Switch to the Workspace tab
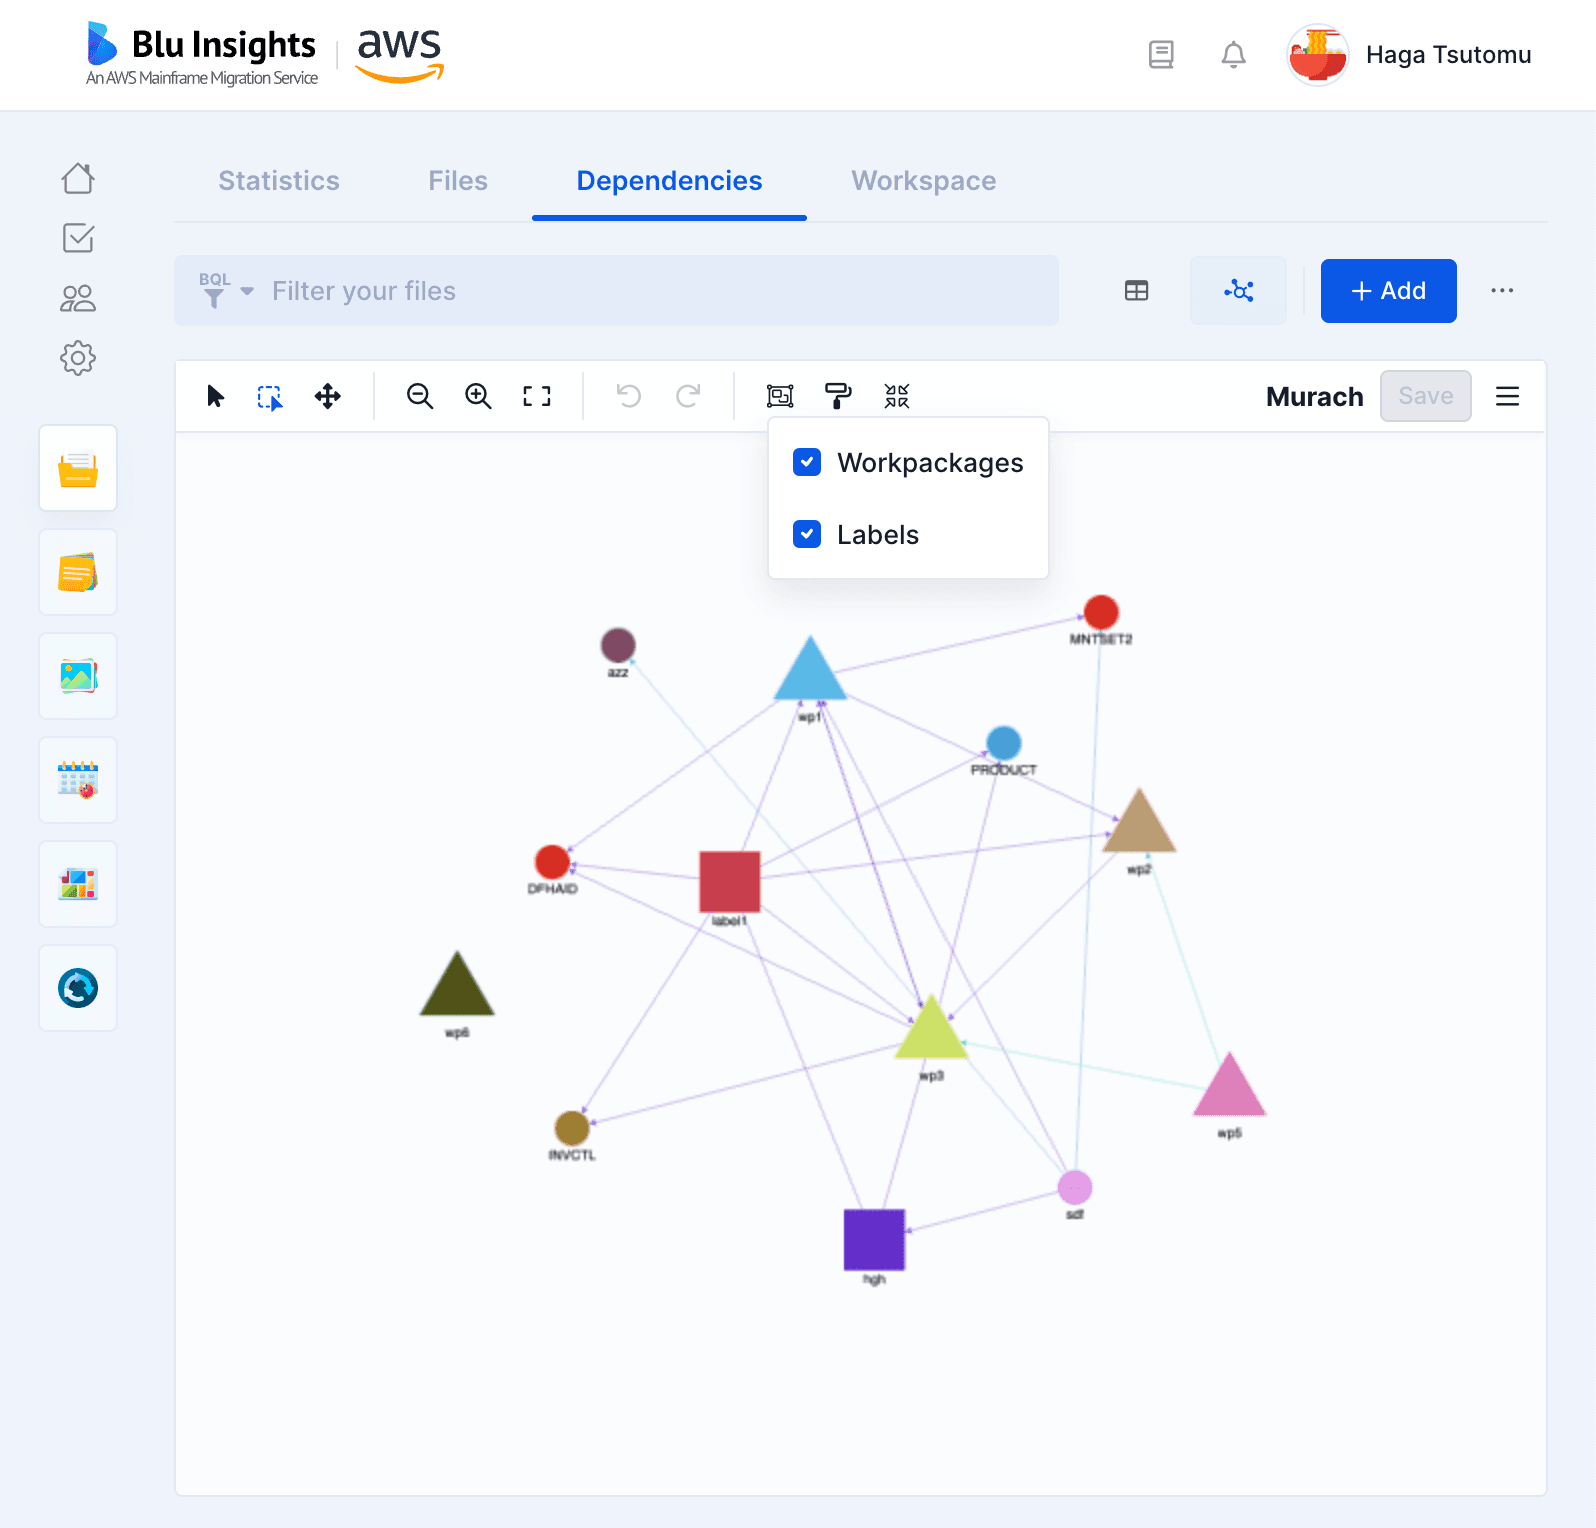1596x1528 pixels. pos(924,181)
